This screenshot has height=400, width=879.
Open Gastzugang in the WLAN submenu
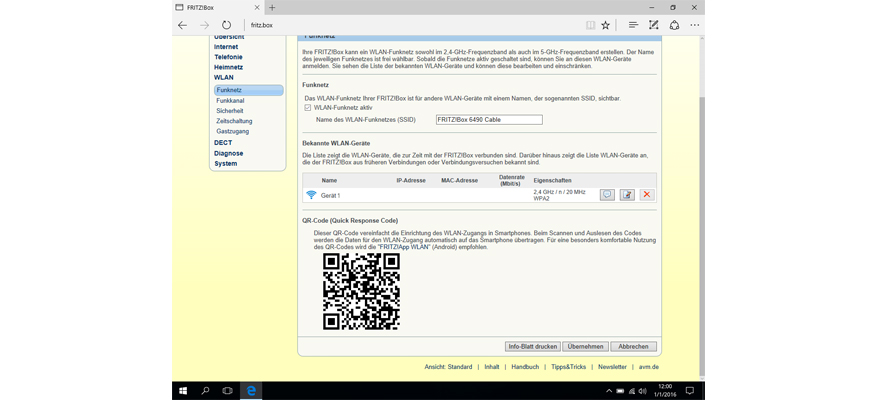[x=232, y=131]
